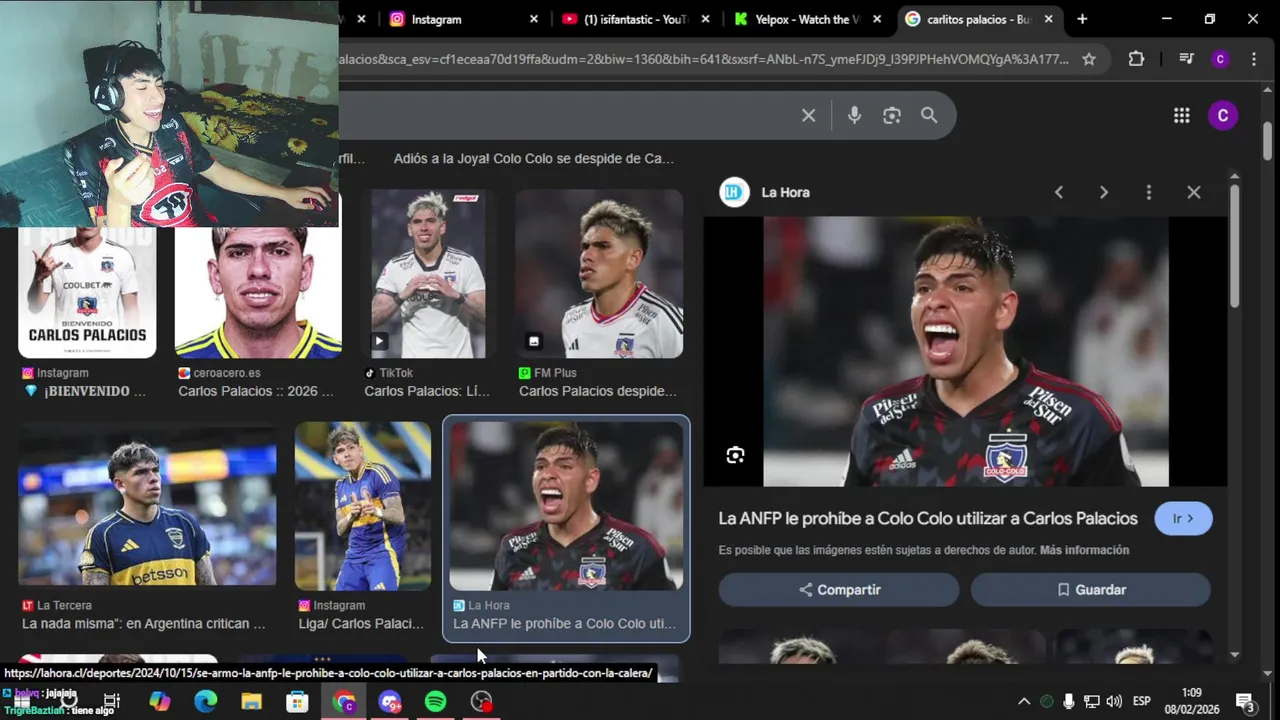Open the La Hora source name in panel
Viewport: 1280px width, 720px height.
pyautogui.click(x=785, y=192)
